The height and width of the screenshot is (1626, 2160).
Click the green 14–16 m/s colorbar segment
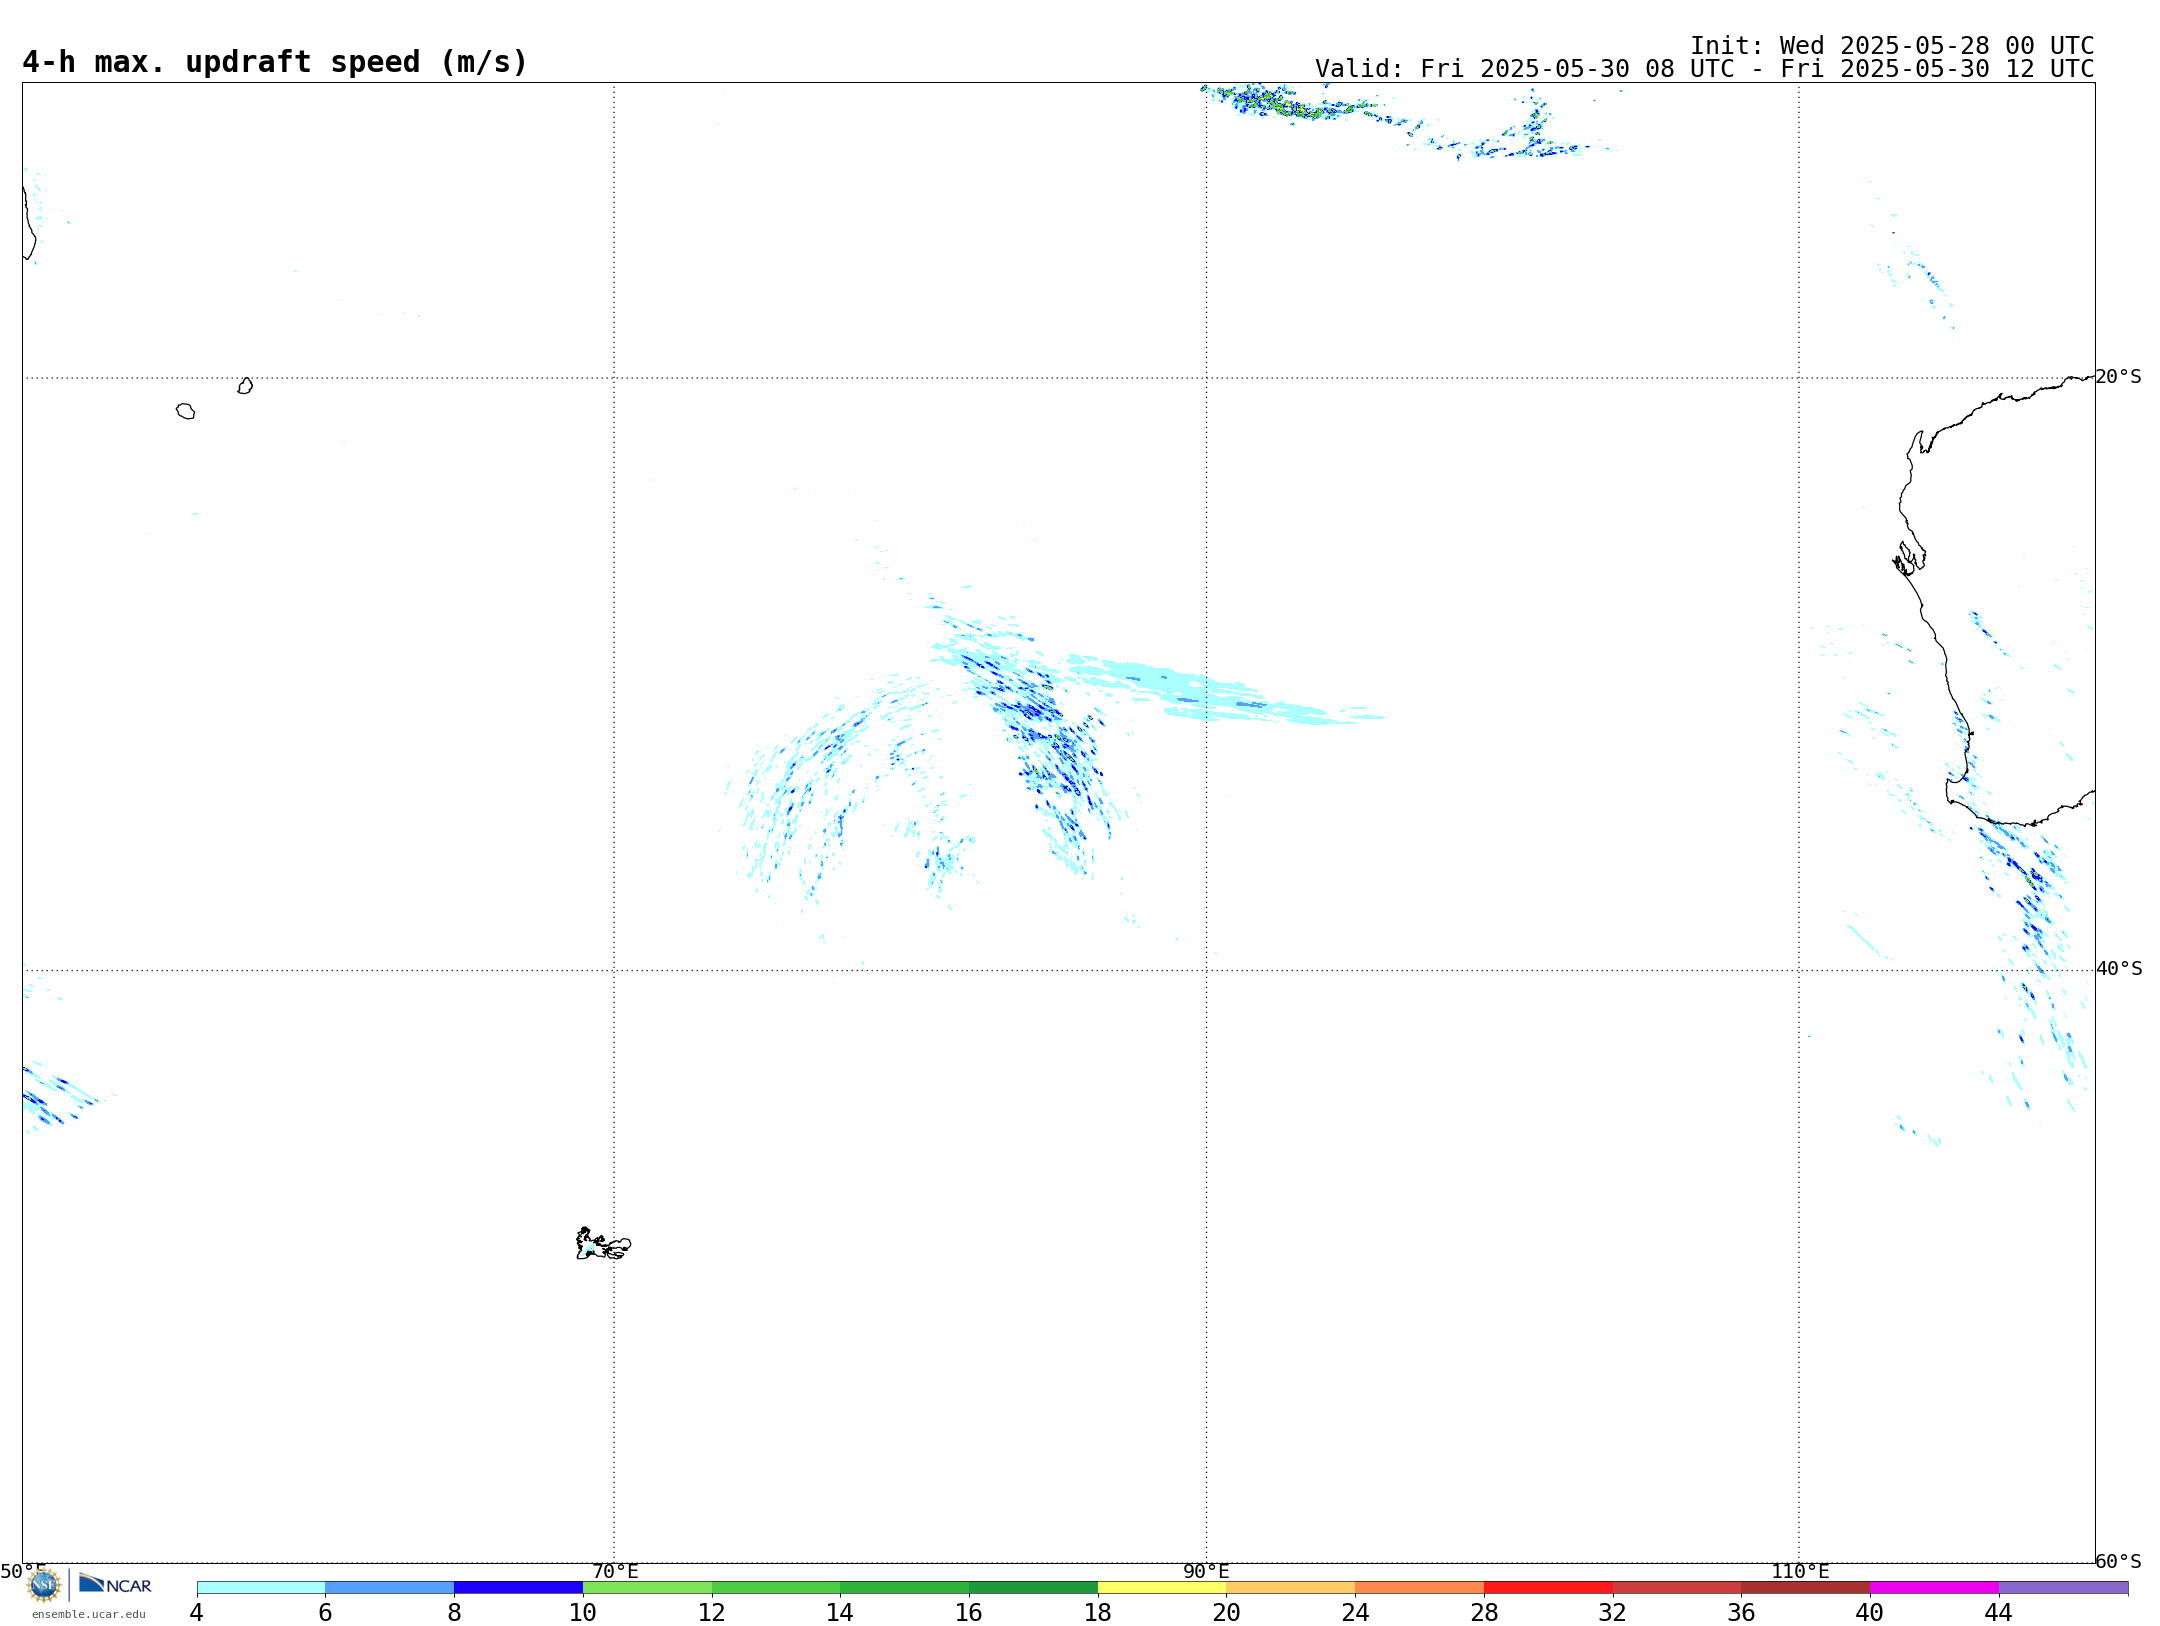click(x=905, y=1587)
